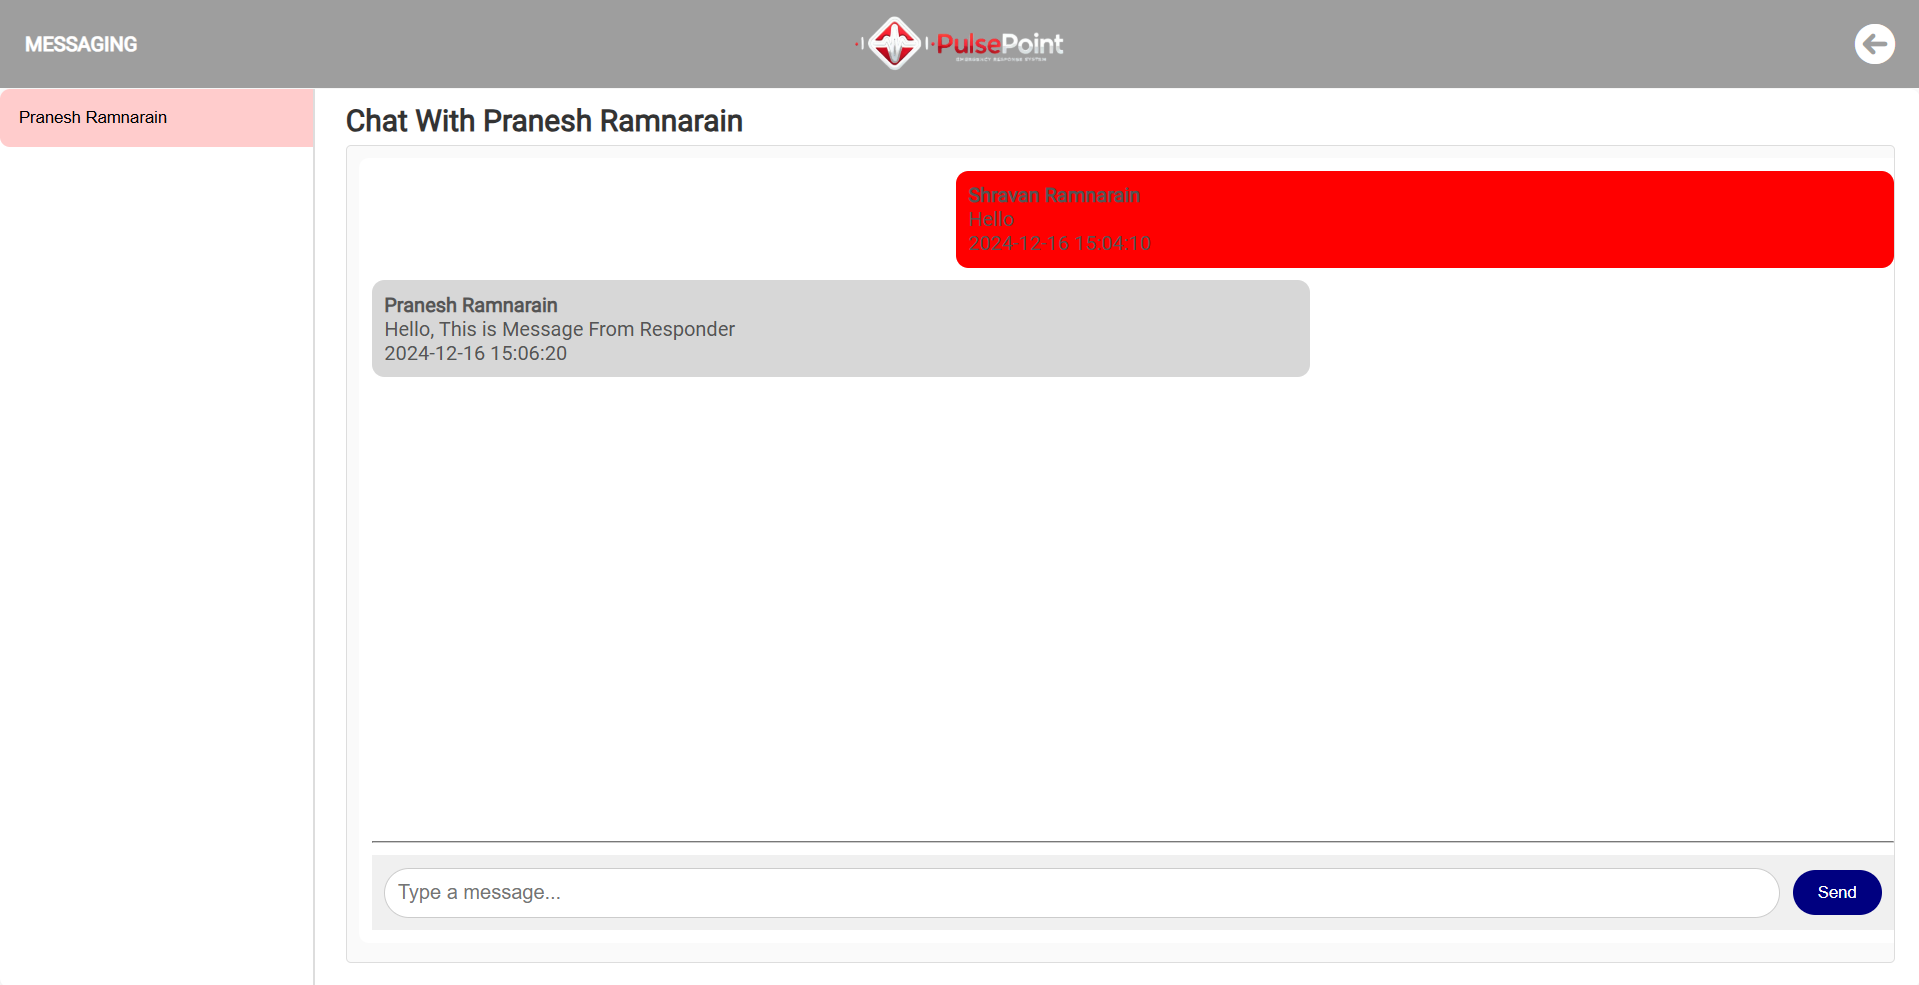Click the back arrow icon
Viewport: 1919px width, 985px height.
pyautogui.click(x=1874, y=44)
